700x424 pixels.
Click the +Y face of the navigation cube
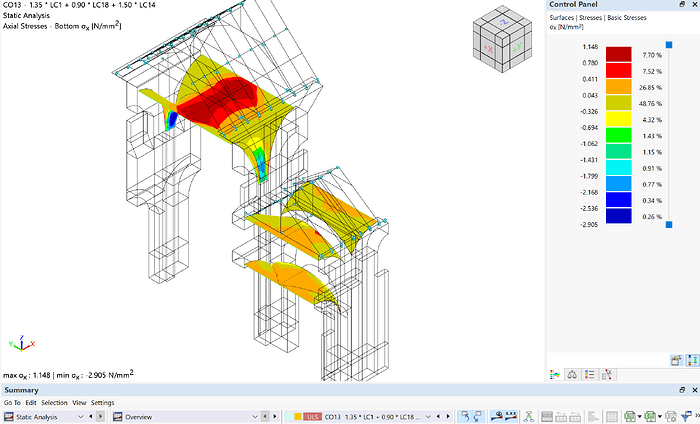[517, 47]
